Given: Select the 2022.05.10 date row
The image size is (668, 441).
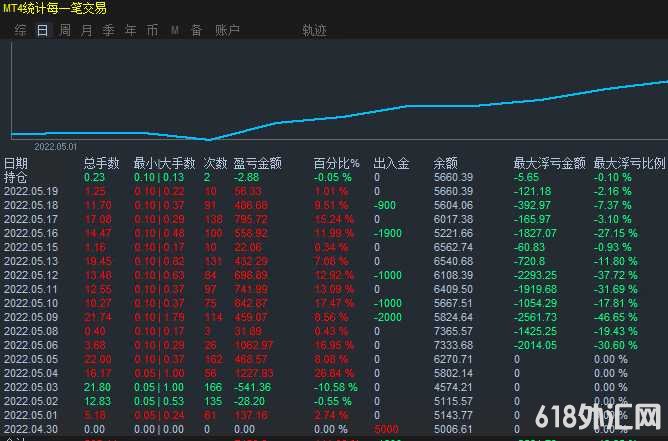Looking at the screenshot, I should click(x=31, y=303).
